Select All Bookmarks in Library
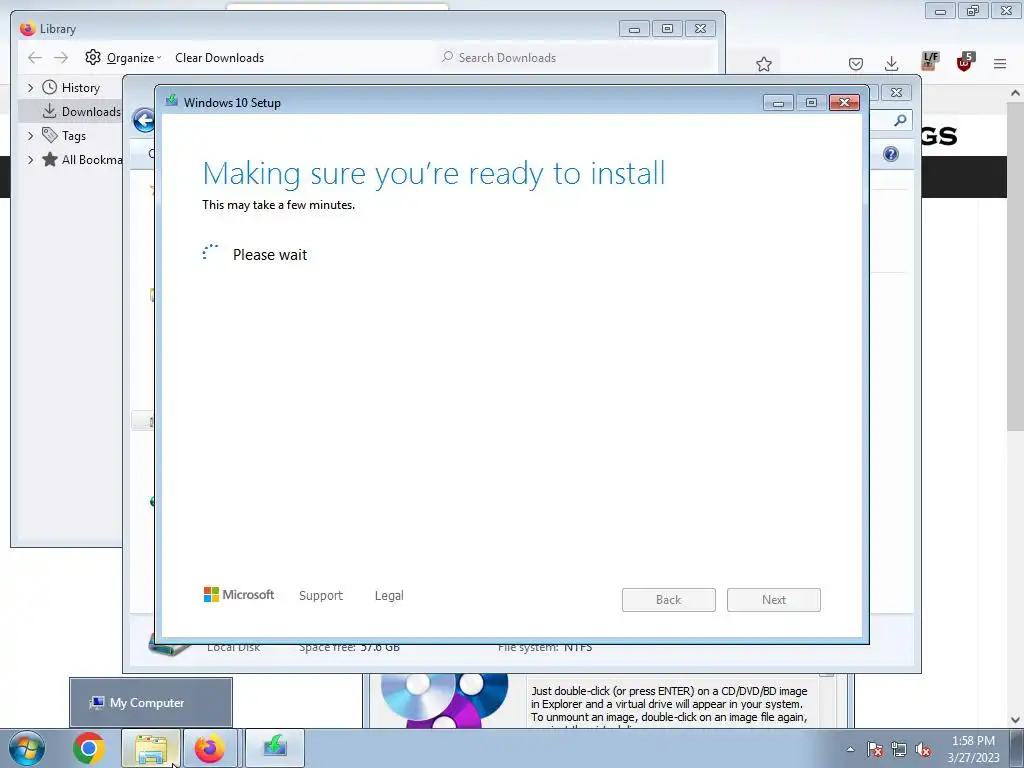 click(x=82, y=159)
